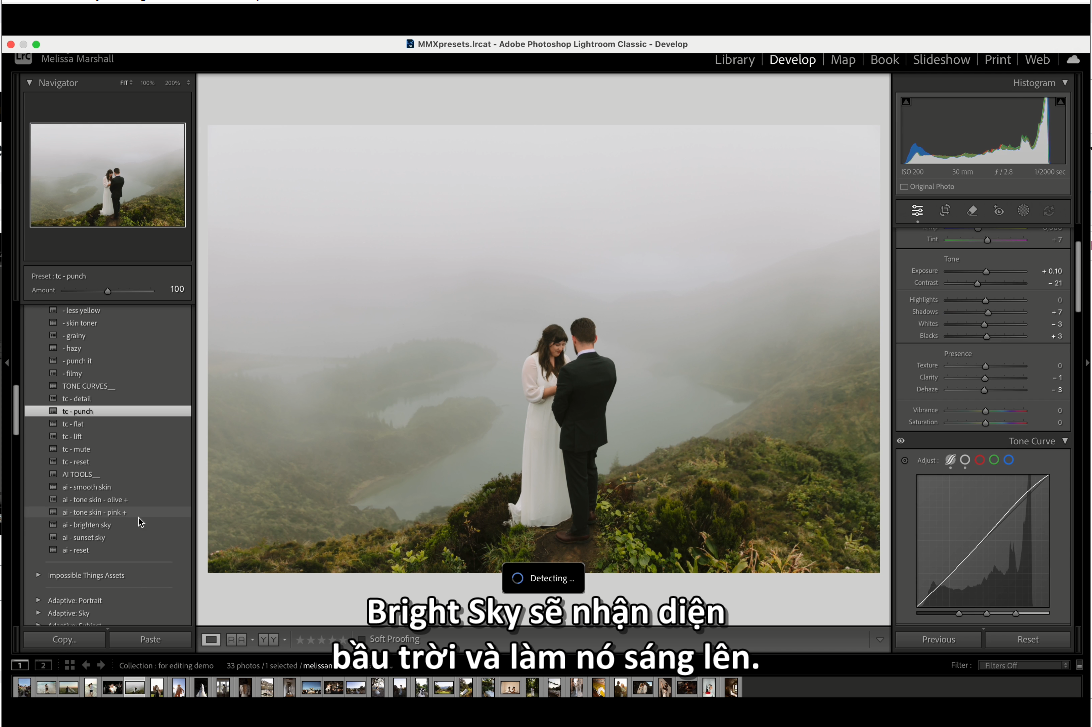Click the Copy settings button
The image size is (1092, 727).
point(64,639)
